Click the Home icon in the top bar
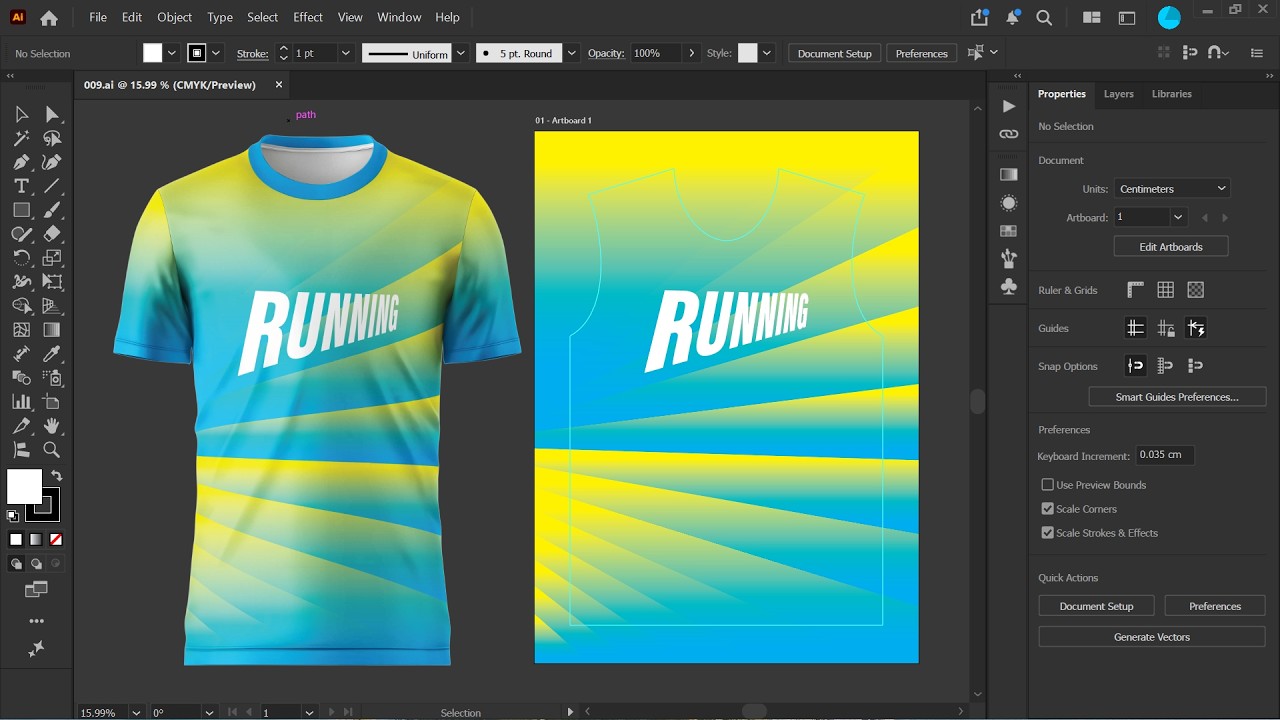The width and height of the screenshot is (1280, 720). [49, 18]
